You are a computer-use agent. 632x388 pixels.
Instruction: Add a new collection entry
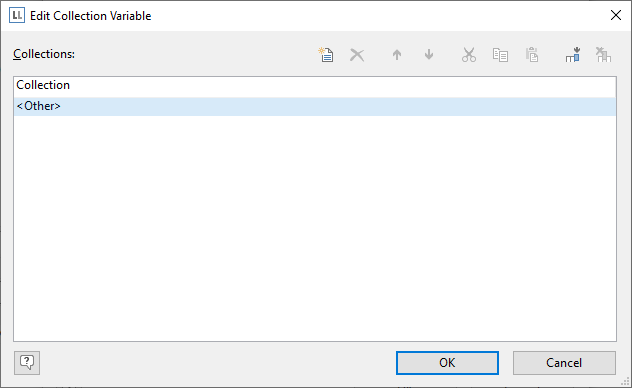click(x=326, y=55)
